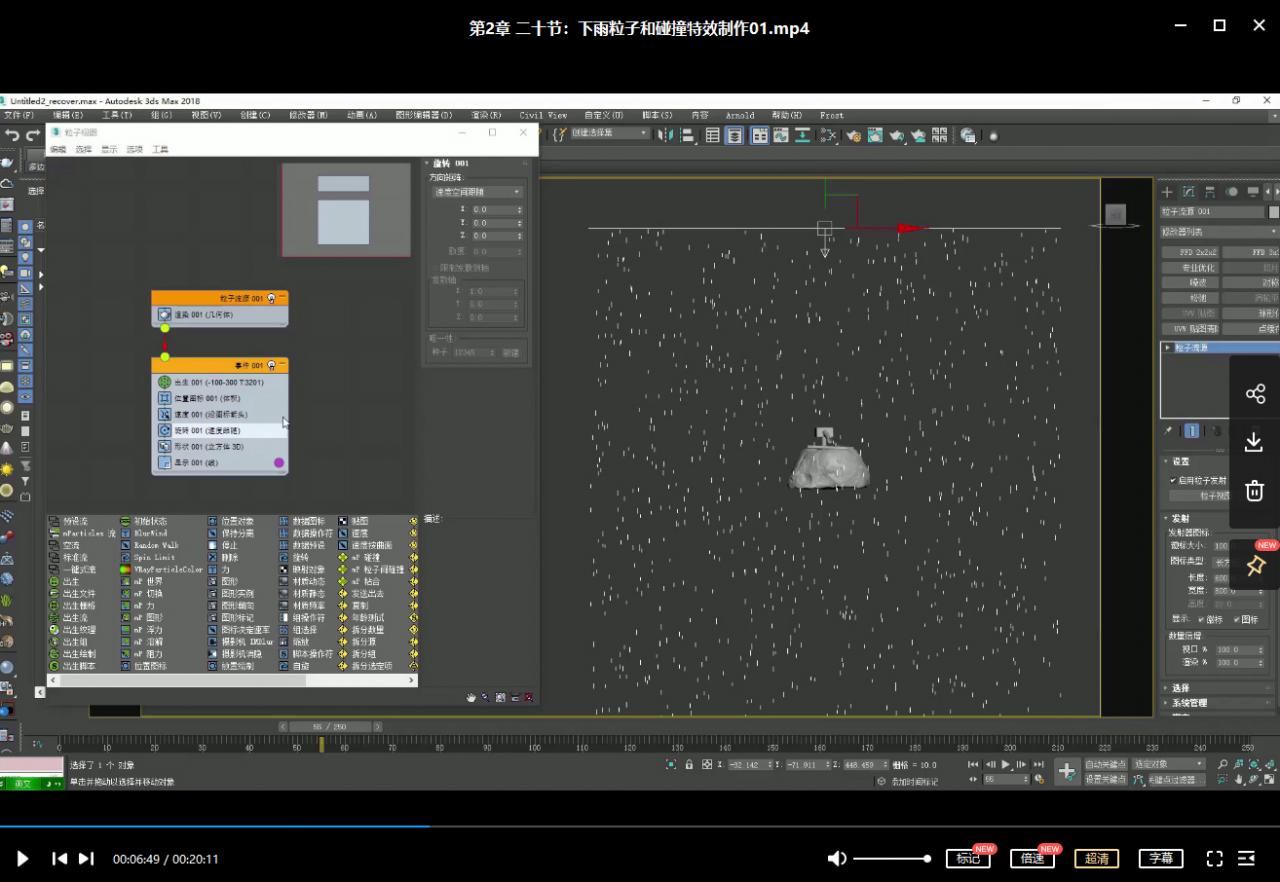Click the trash delete icon on the side panel

click(1255, 490)
